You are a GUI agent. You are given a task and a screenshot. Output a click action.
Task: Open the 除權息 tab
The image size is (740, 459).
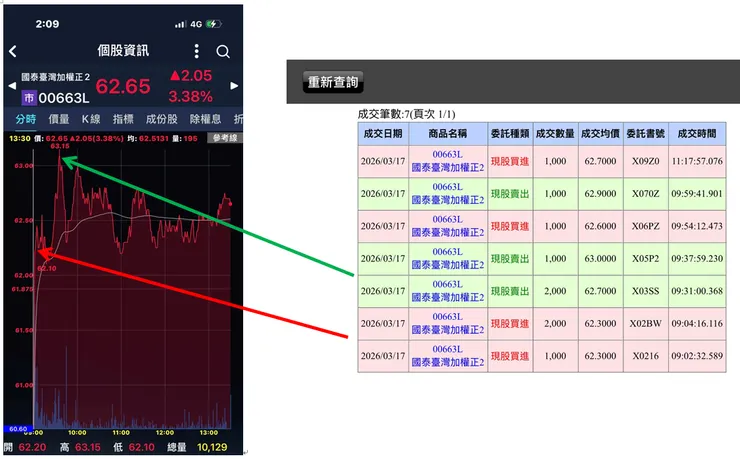point(205,119)
